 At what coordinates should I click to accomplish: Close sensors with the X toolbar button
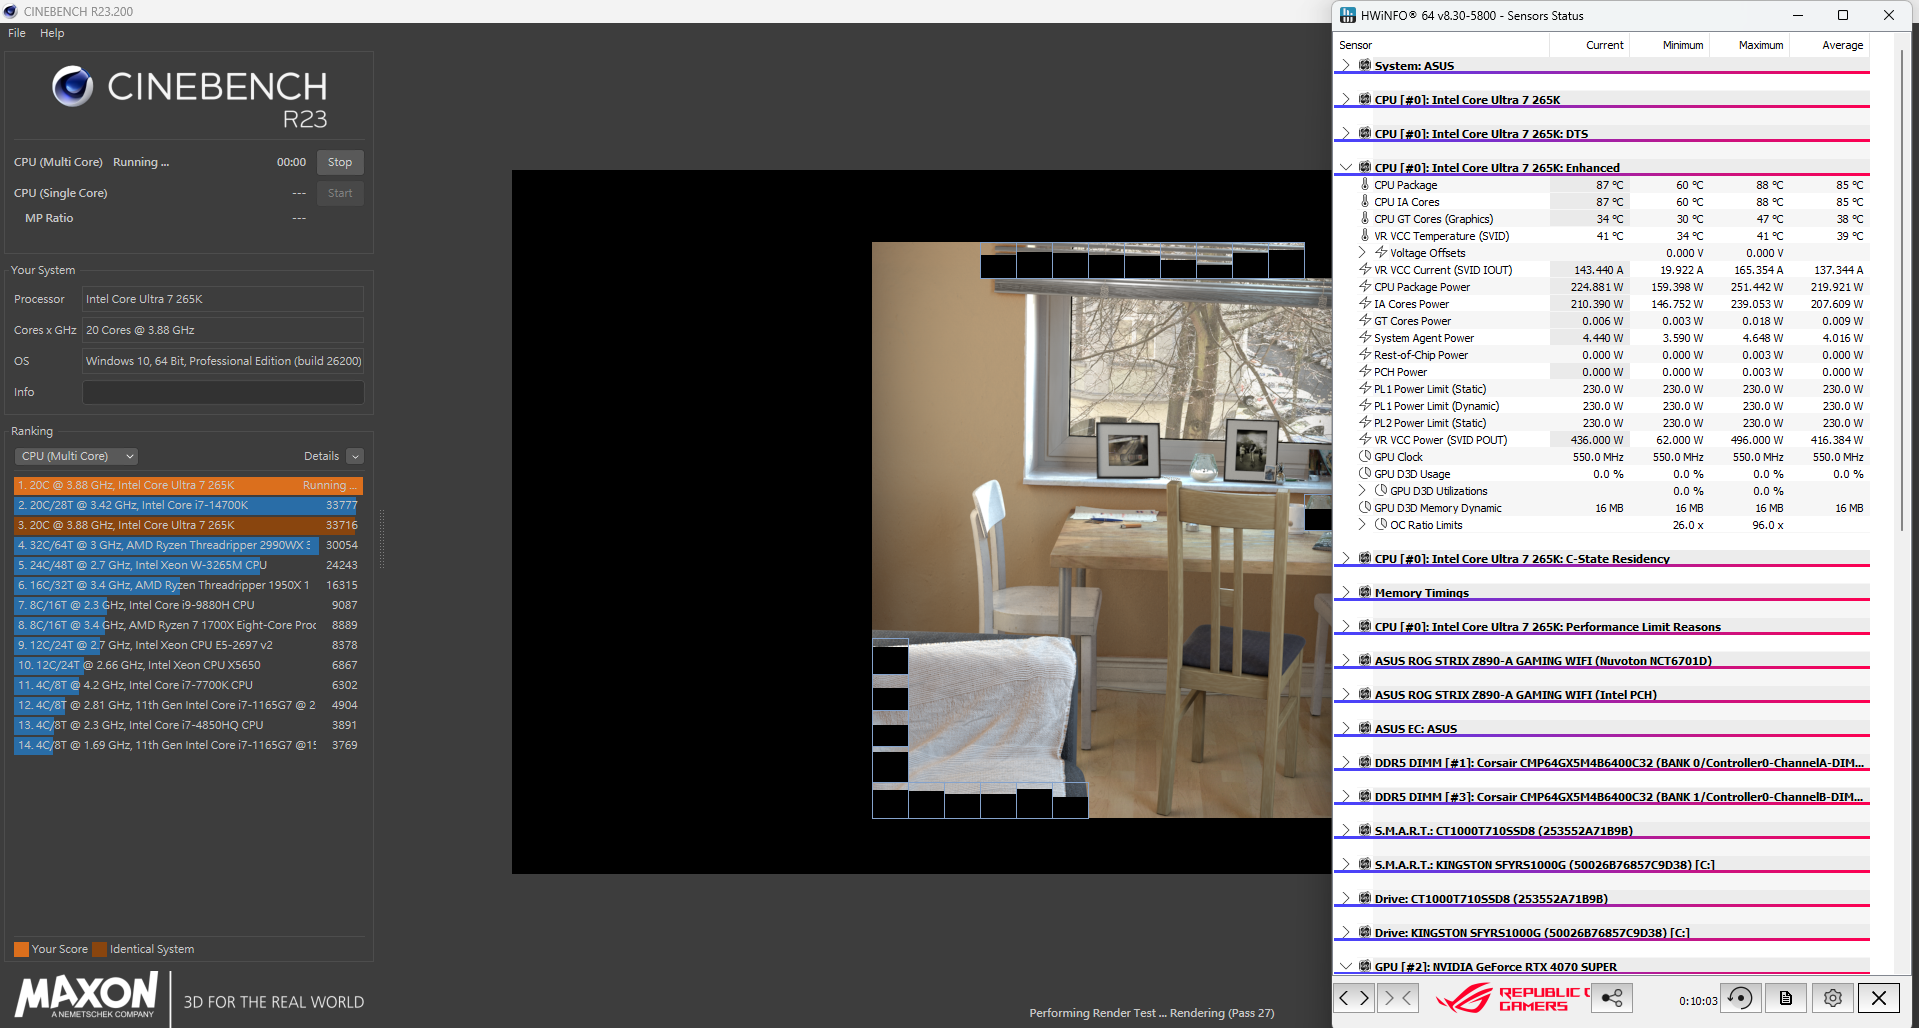(x=1879, y=998)
